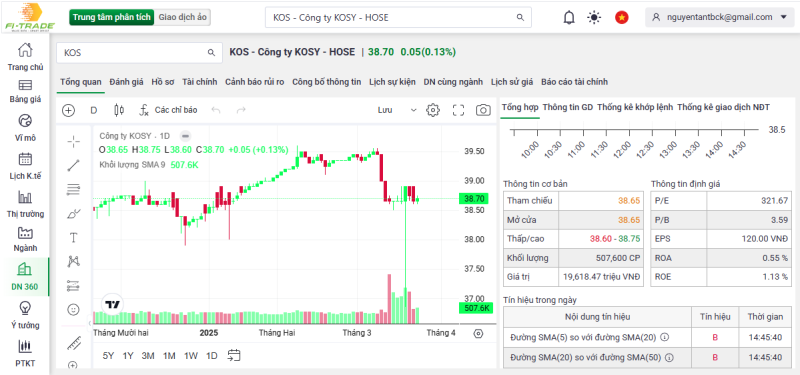The width and height of the screenshot is (800, 375).
Task: Select the crosshair cursor tool
Action: [74, 142]
